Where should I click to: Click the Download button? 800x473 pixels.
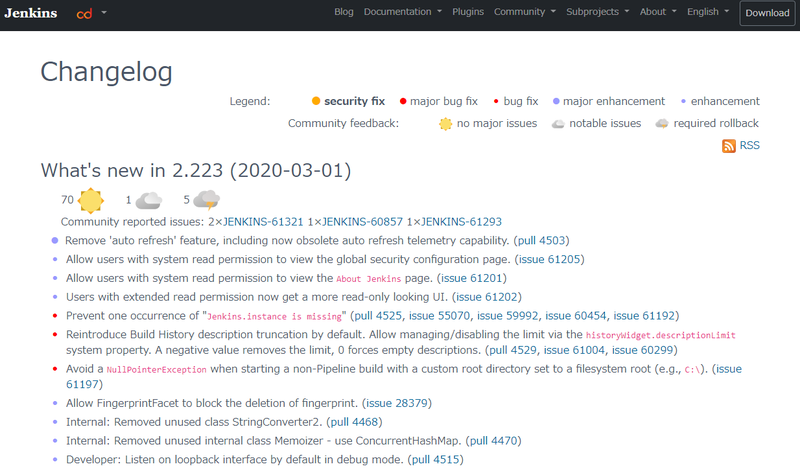pos(767,13)
